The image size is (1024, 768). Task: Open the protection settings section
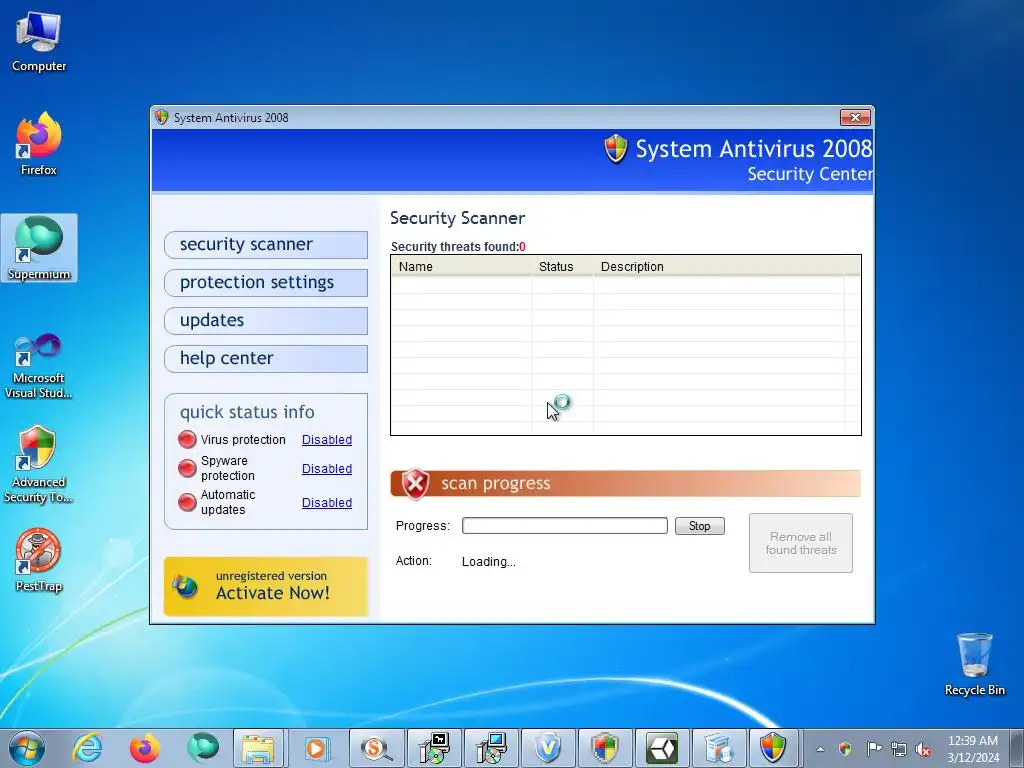pyautogui.click(x=266, y=282)
